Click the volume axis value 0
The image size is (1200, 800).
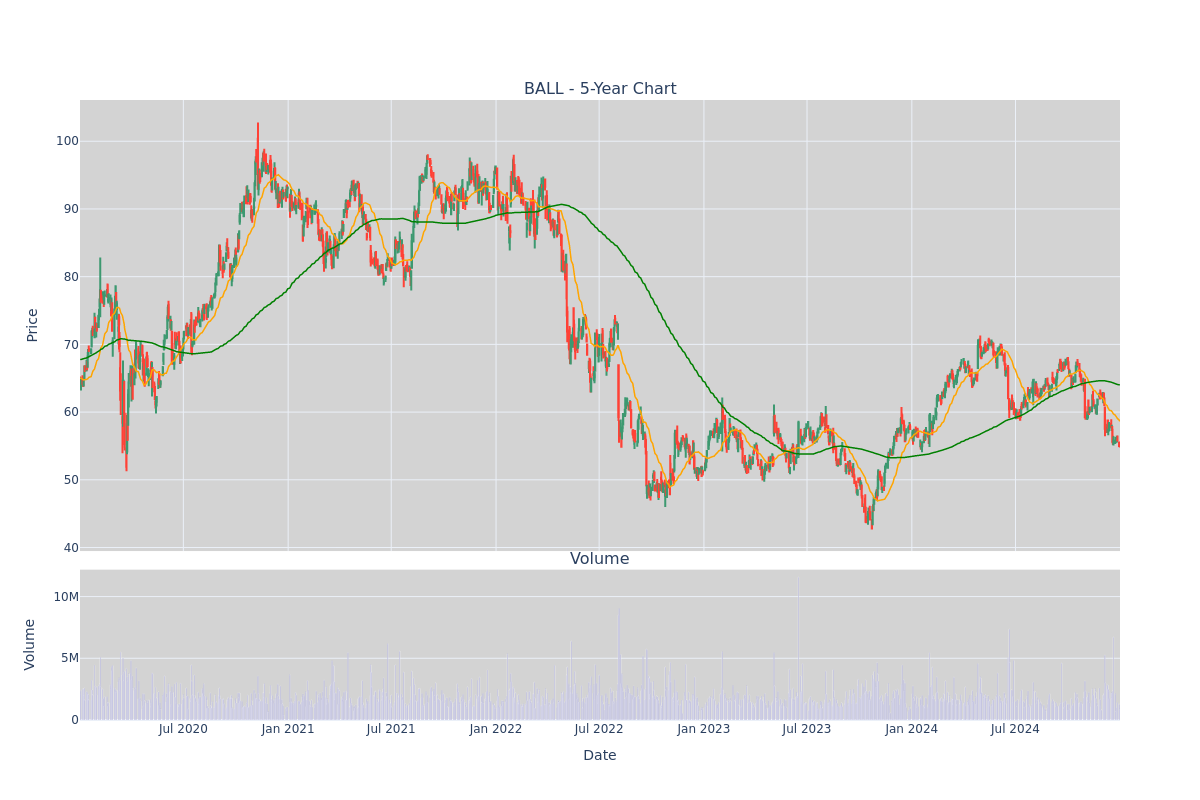click(75, 720)
